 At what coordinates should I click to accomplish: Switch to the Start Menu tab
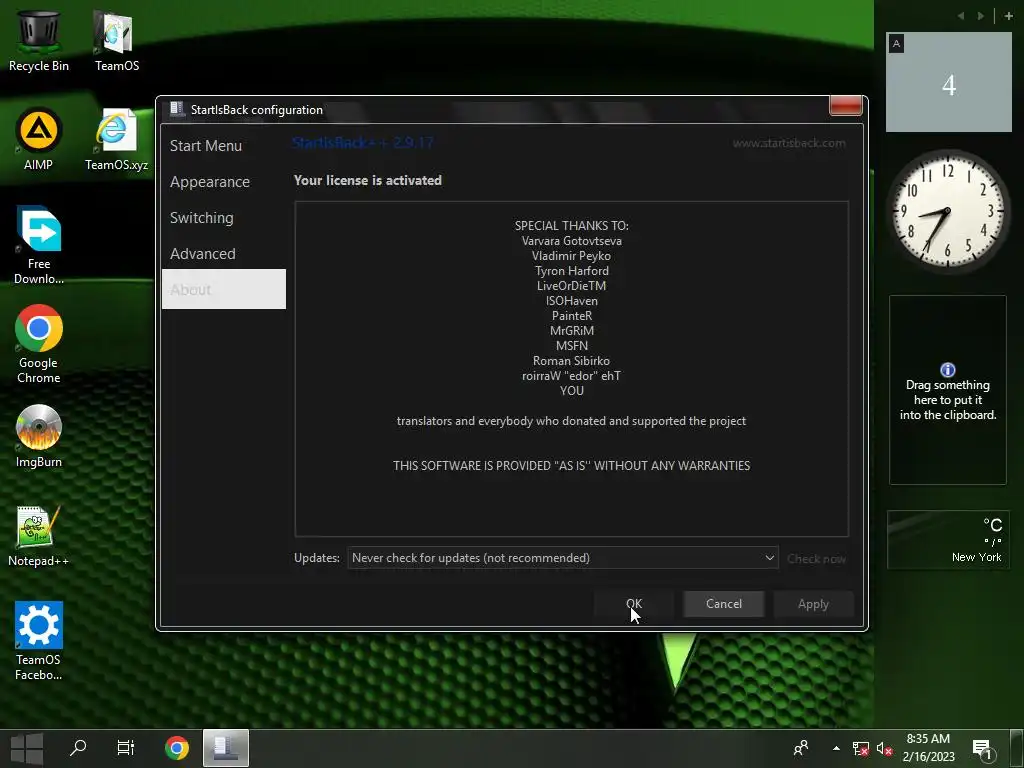tap(223, 146)
